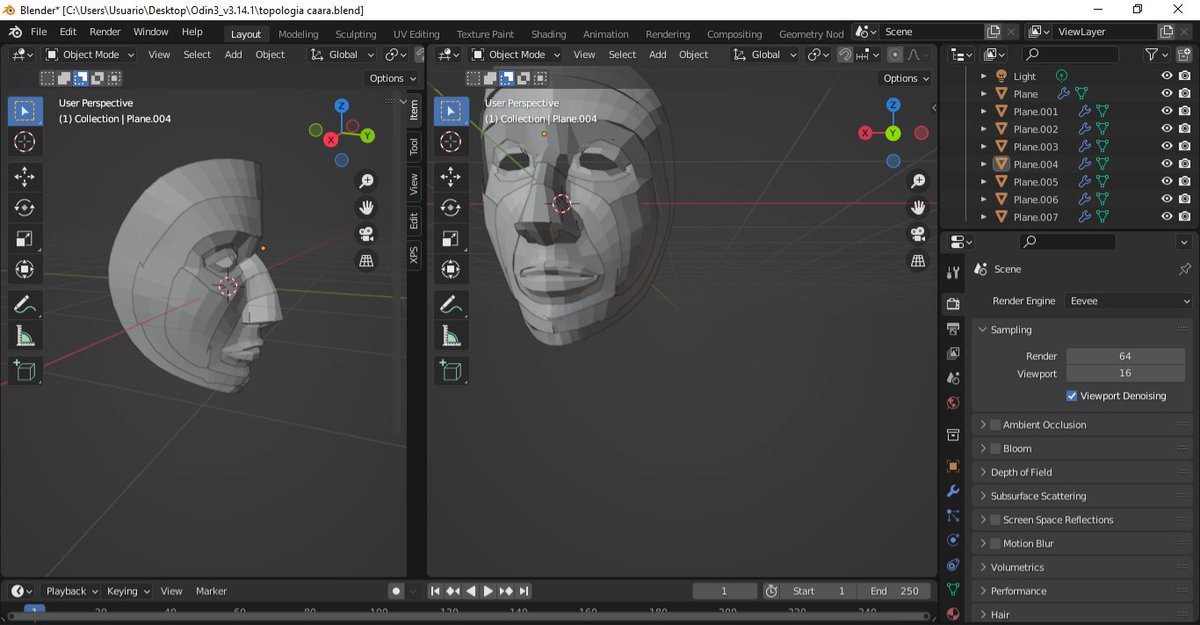Pick the Rotate tool in right viewport
This screenshot has height=625, width=1200.
[x=451, y=208]
